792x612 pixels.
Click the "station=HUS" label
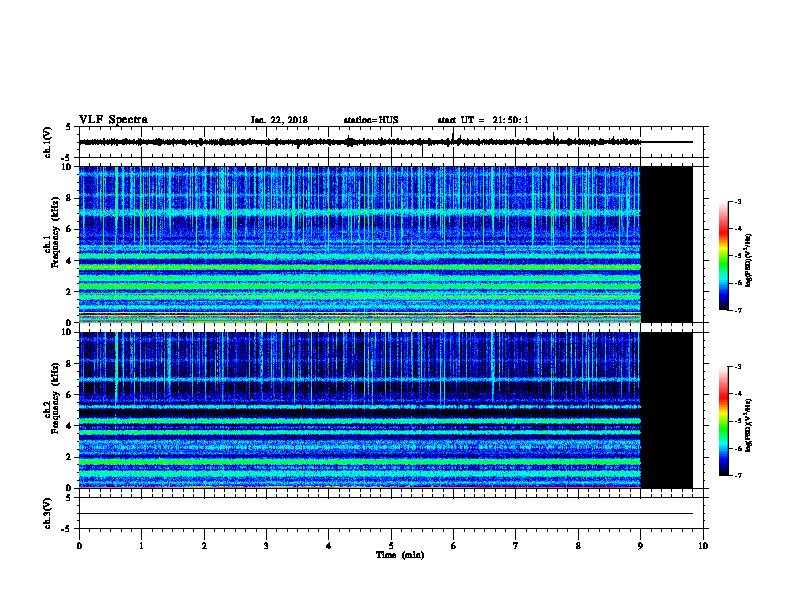click(x=371, y=120)
